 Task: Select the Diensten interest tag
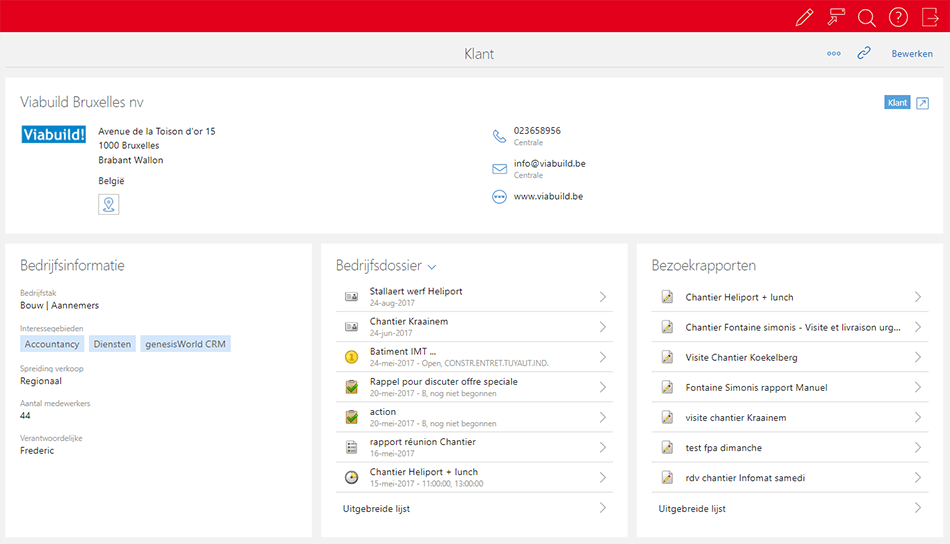112,344
